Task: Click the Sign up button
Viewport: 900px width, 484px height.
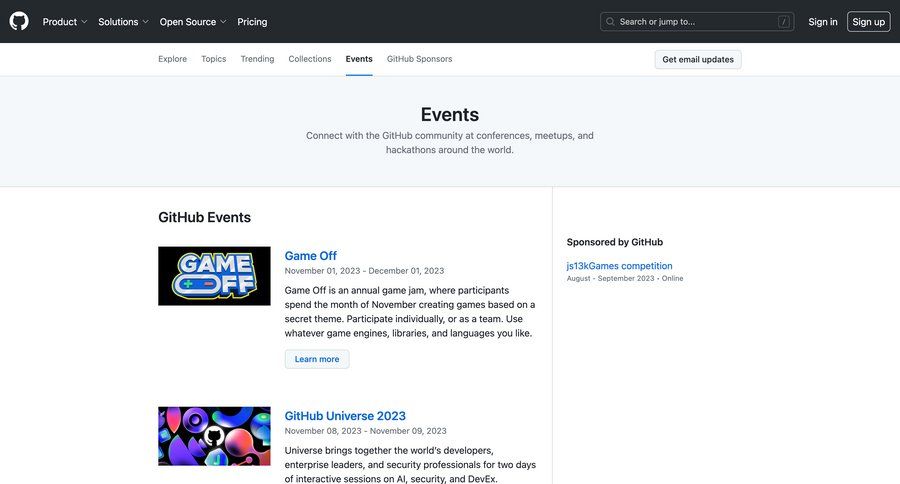Action: coord(868,22)
